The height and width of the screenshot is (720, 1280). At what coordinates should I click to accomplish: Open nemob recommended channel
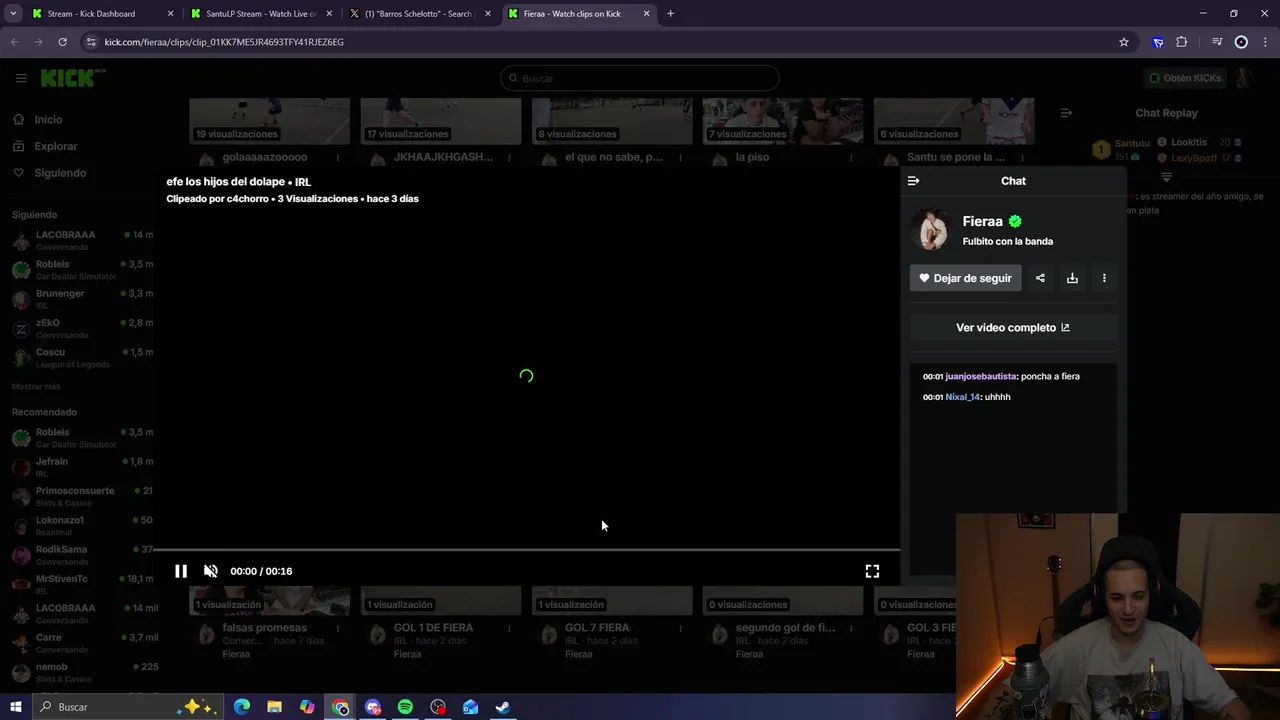(x=82, y=672)
